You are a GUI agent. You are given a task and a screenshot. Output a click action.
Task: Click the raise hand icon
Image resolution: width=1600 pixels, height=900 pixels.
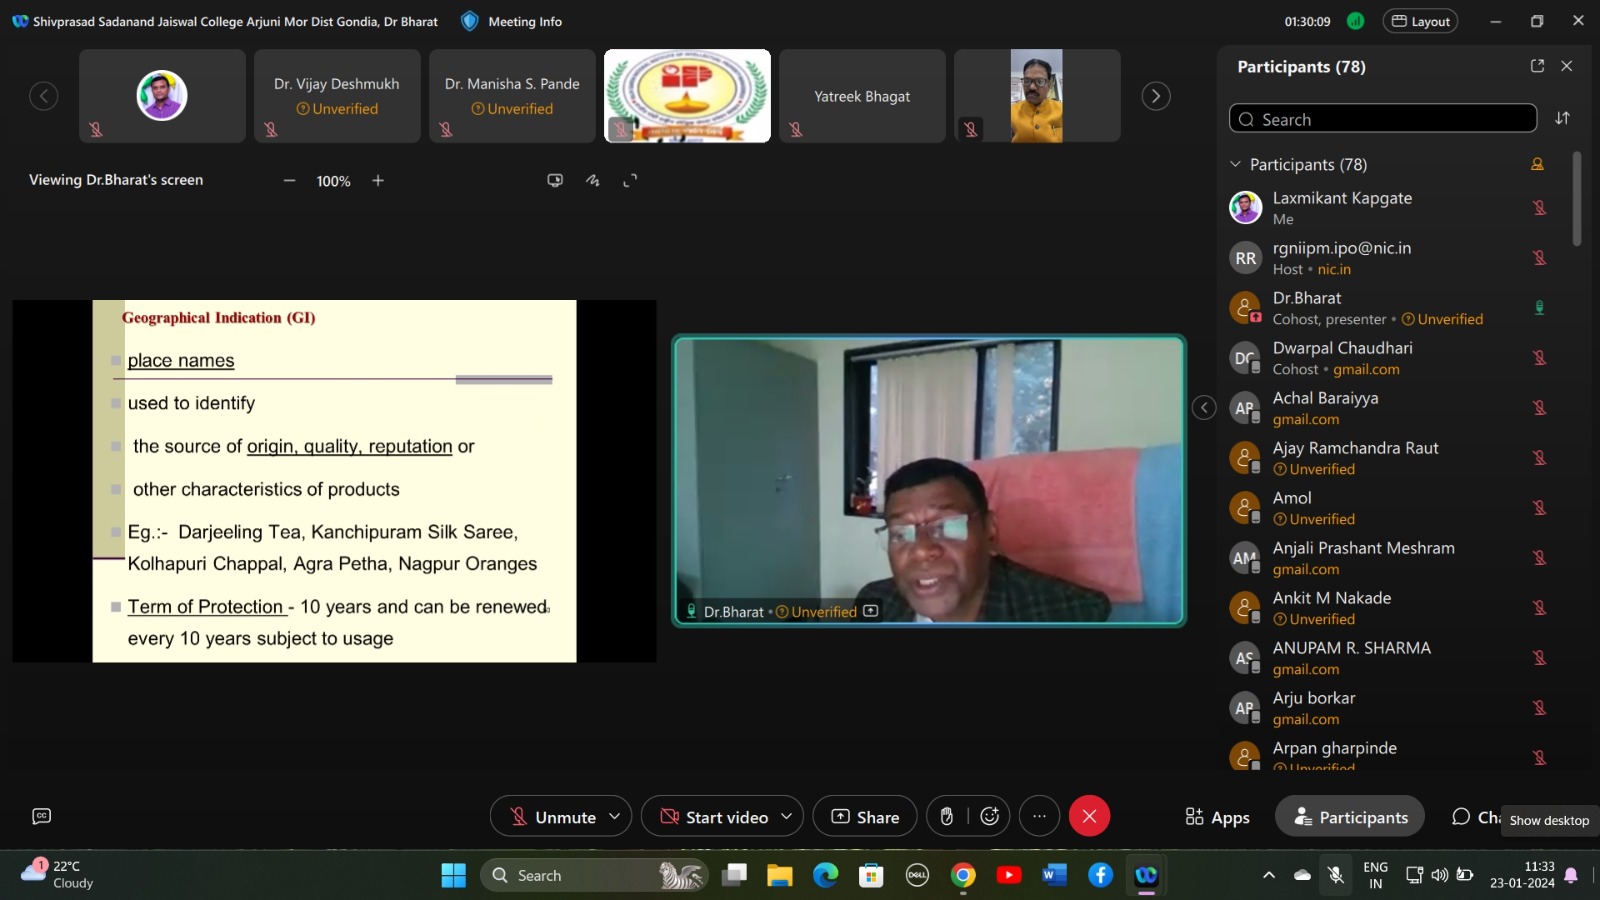coord(946,817)
